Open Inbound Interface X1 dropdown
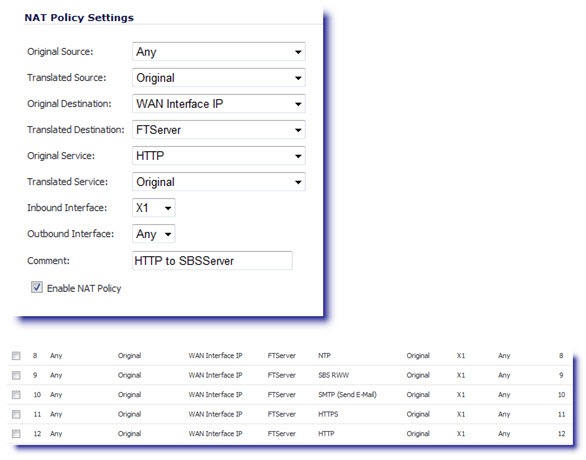The width and height of the screenshot is (586, 460). coord(154,208)
